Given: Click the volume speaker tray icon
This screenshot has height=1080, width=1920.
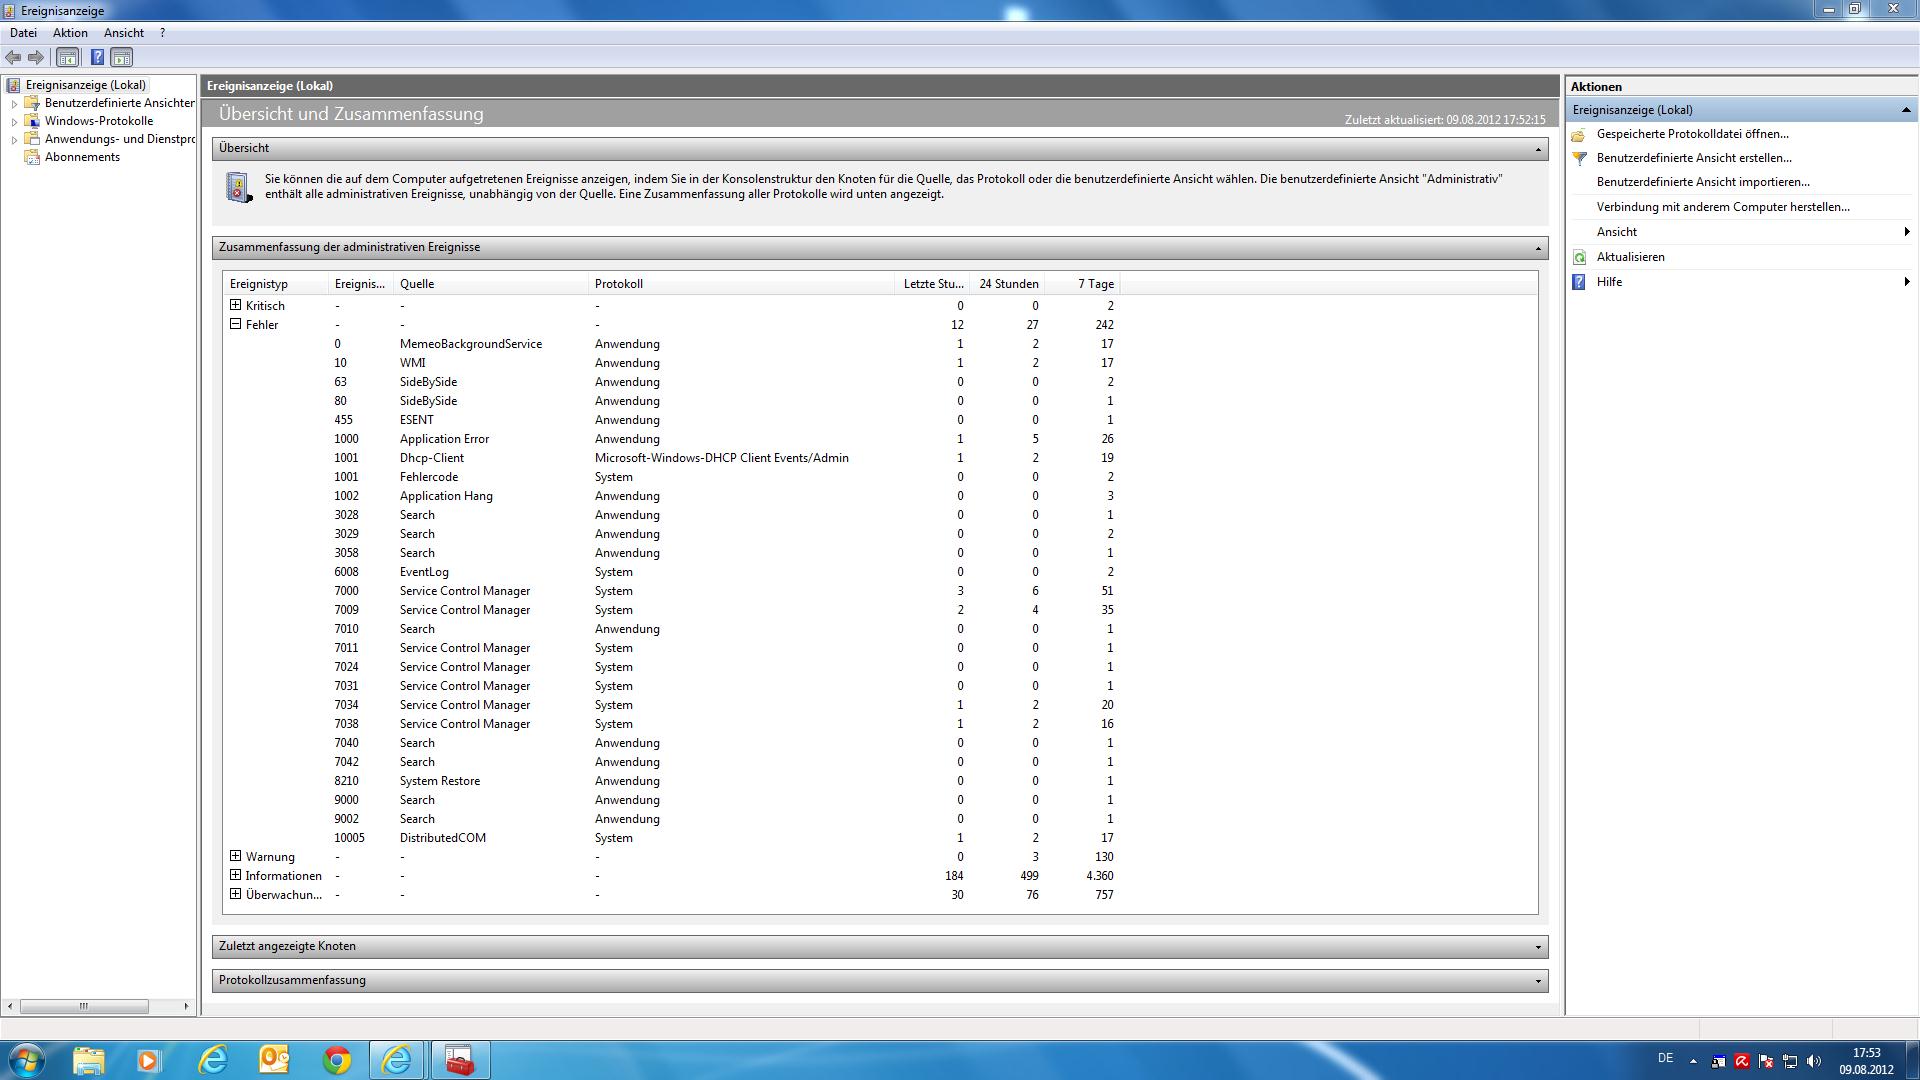Looking at the screenshot, I should point(1814,1061).
